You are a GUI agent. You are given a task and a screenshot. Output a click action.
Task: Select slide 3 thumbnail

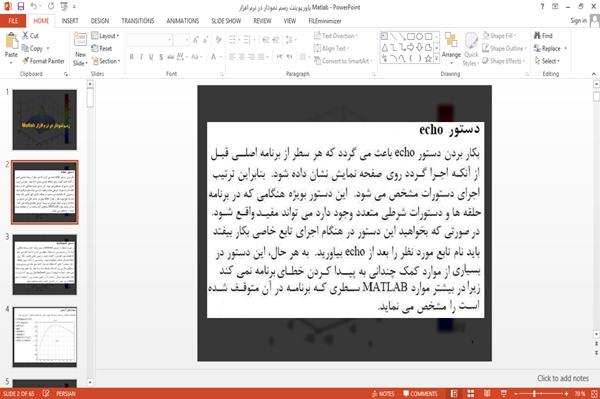point(45,265)
